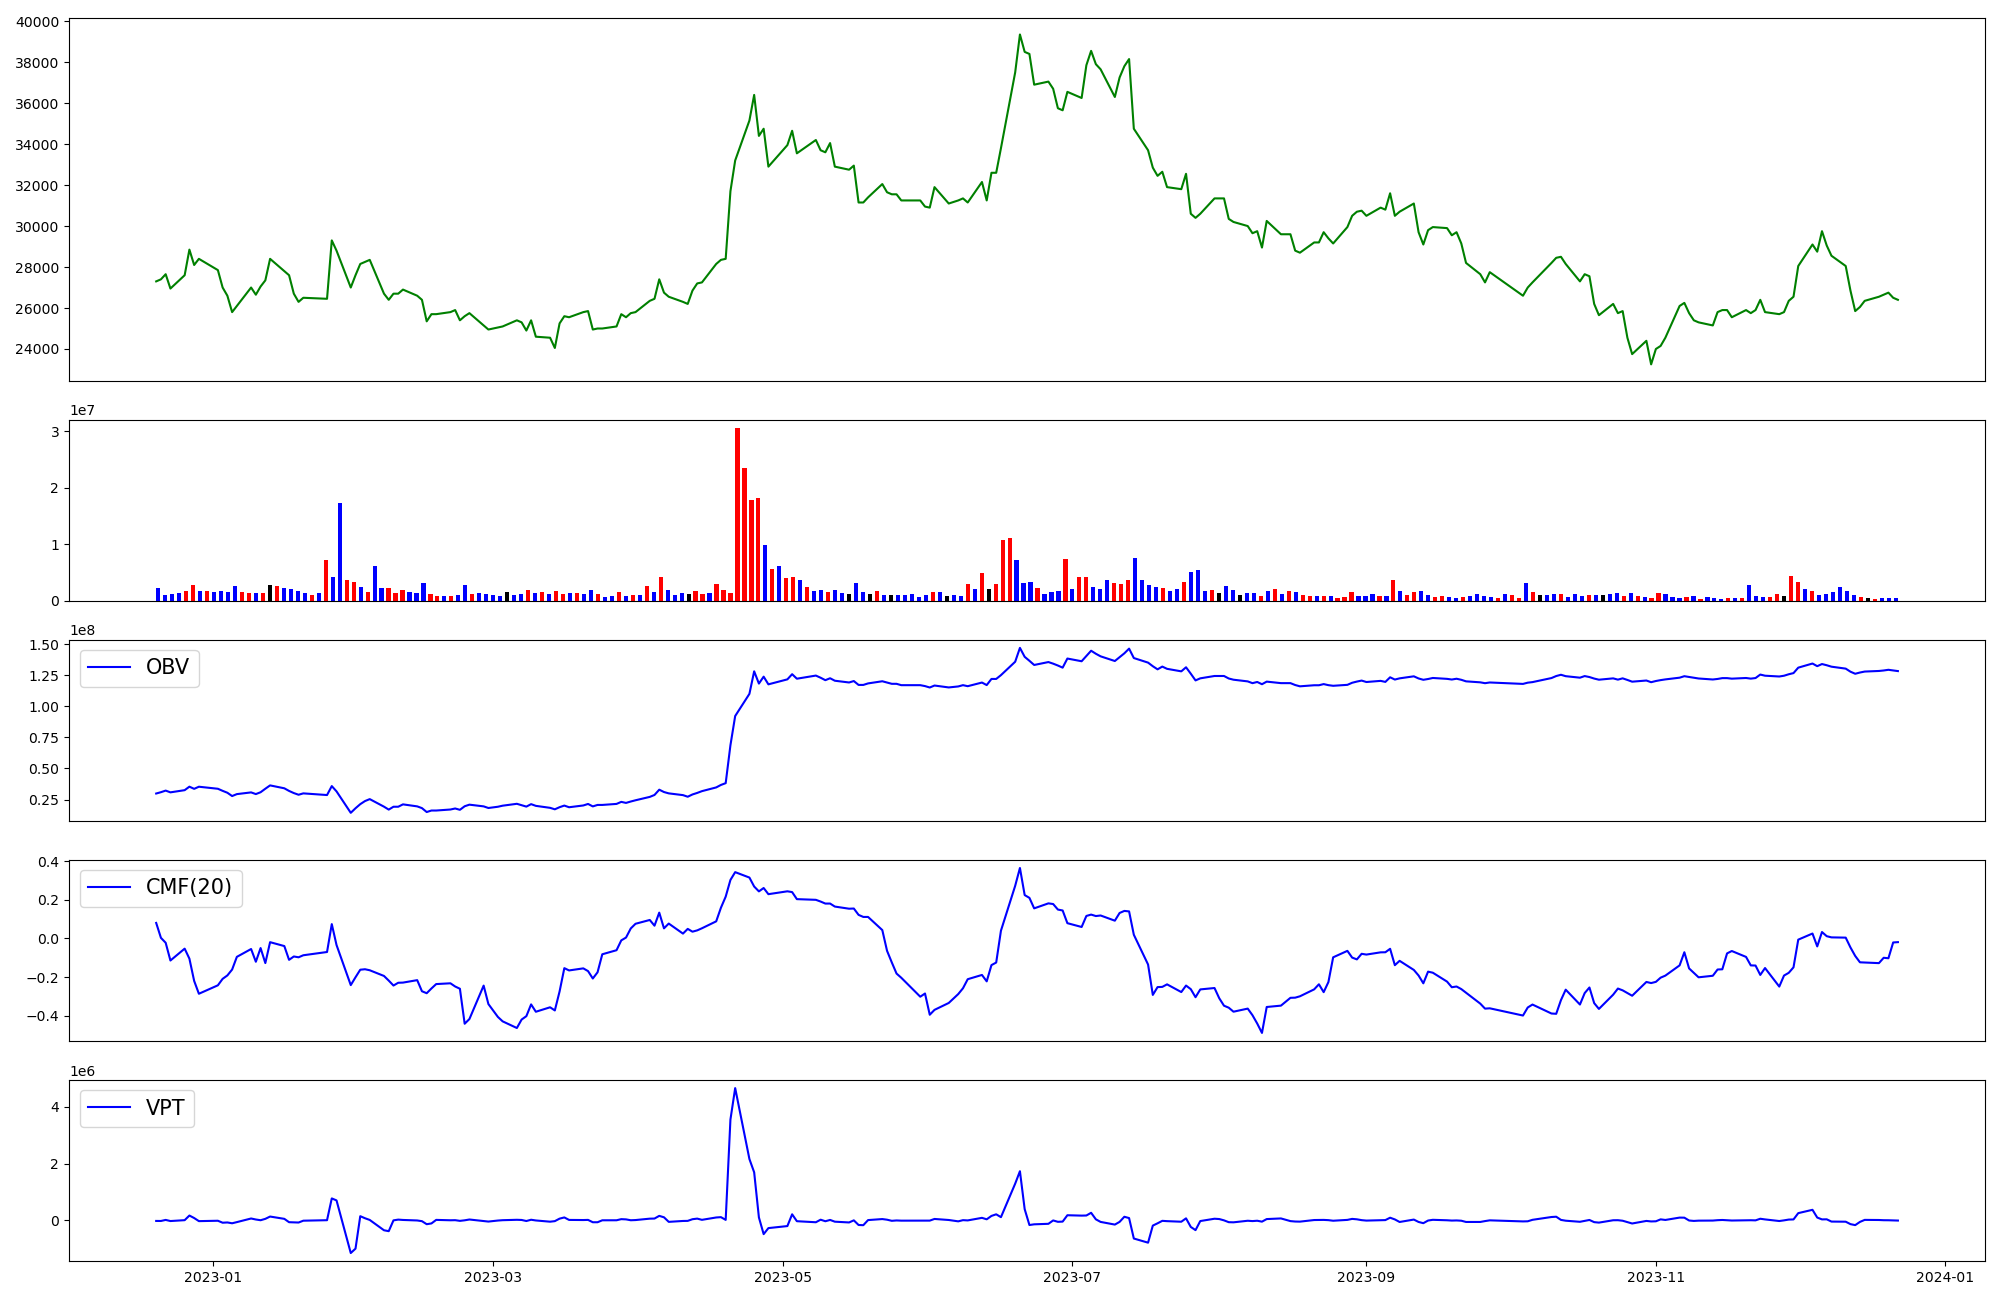This screenshot has width=2000, height=1300.
Task: Click the 2023-05 x-axis date label
Action: (x=783, y=1277)
